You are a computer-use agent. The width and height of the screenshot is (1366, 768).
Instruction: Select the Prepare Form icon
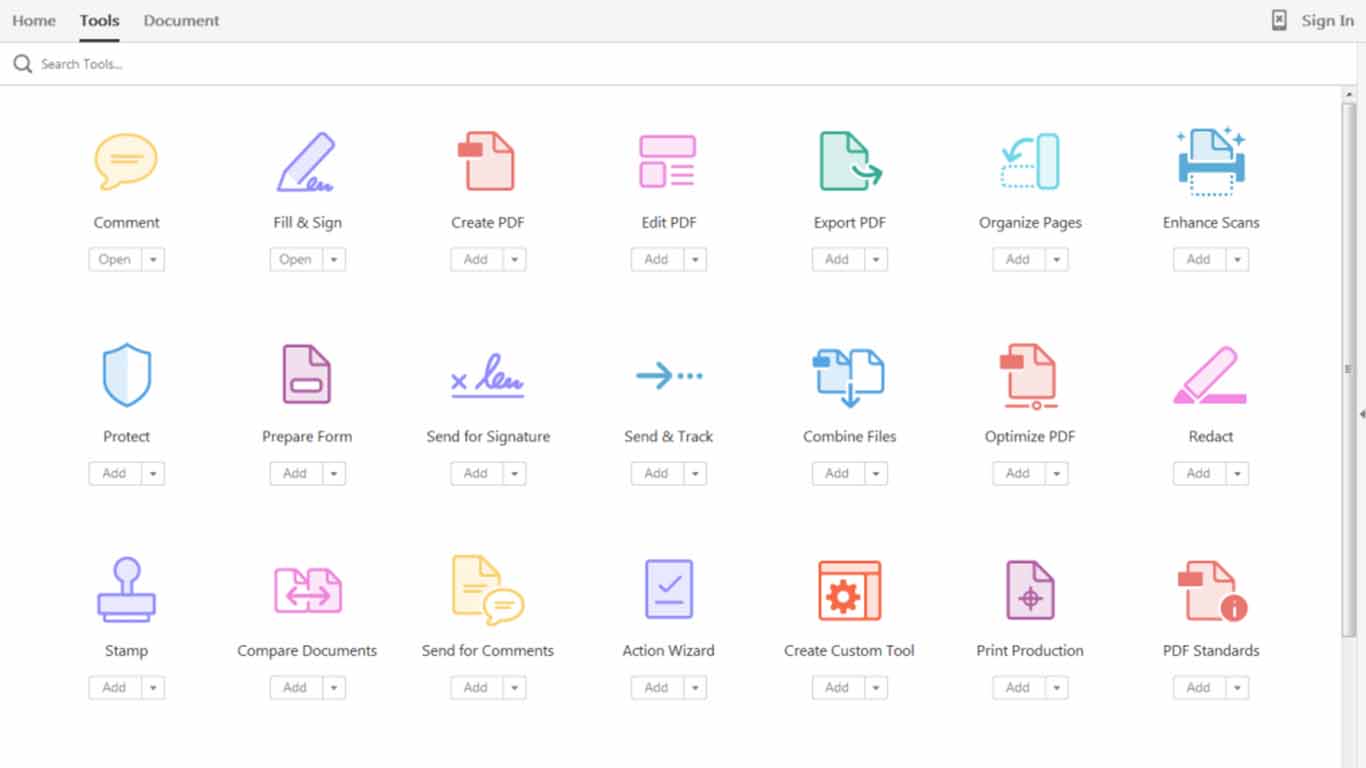tap(306, 374)
